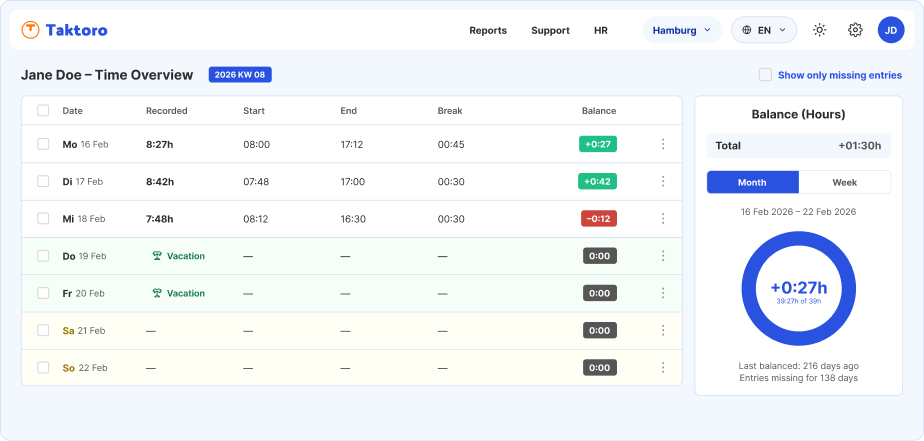This screenshot has width=924, height=441.
Task: Click the Taktoro logo icon
Action: click(30, 29)
